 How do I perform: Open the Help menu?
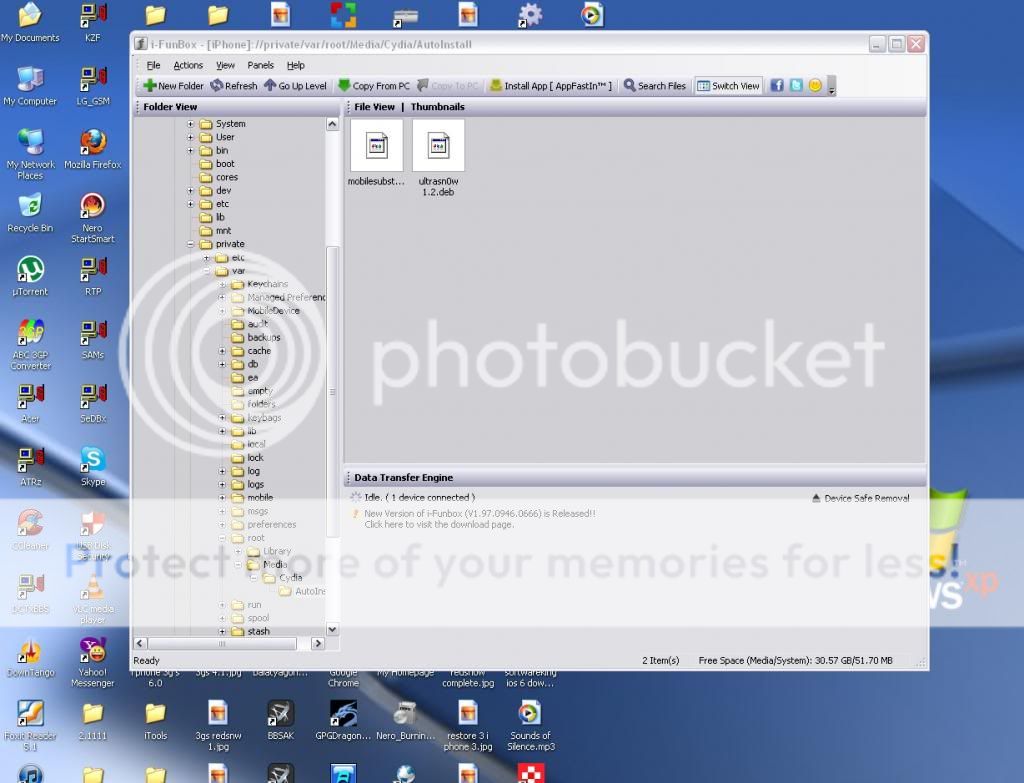[x=296, y=65]
